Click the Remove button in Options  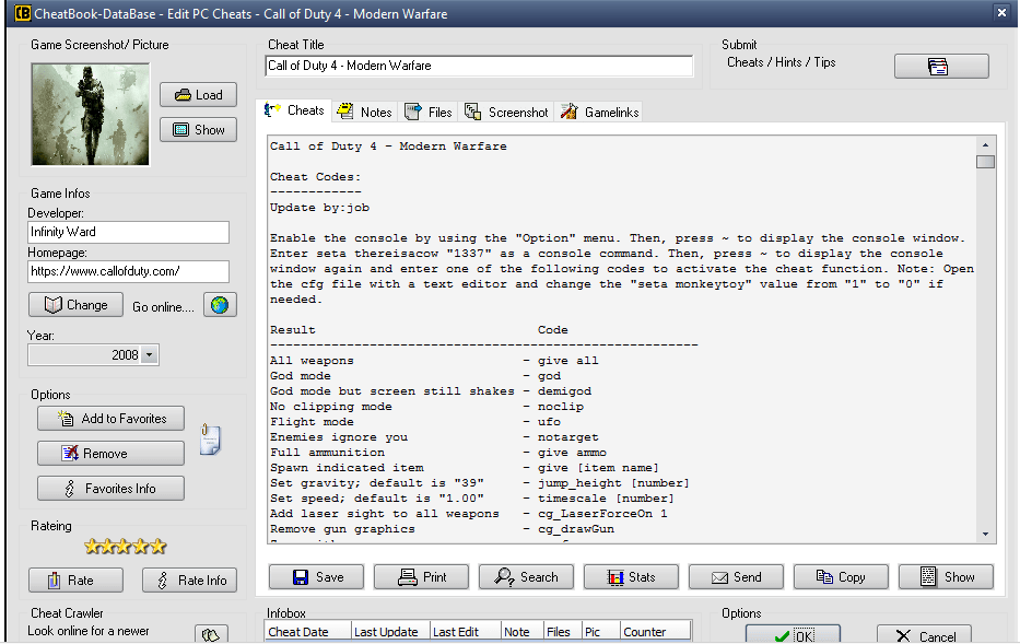point(111,454)
